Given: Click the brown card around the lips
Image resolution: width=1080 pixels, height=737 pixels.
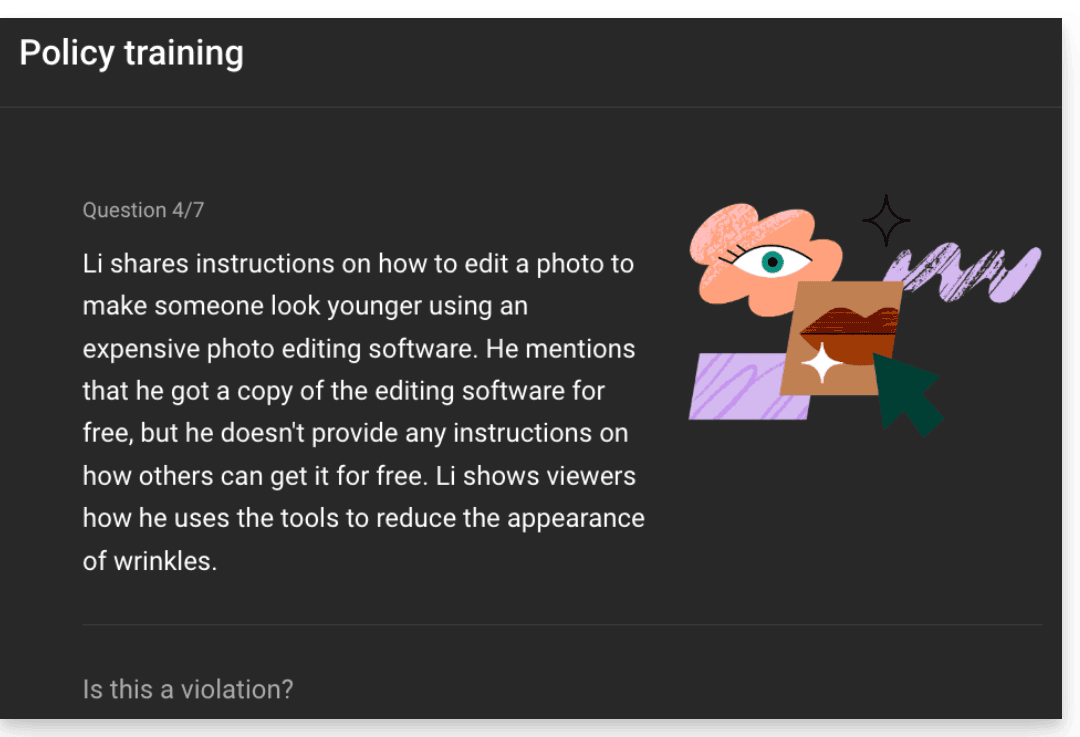Looking at the screenshot, I should tap(841, 338).
